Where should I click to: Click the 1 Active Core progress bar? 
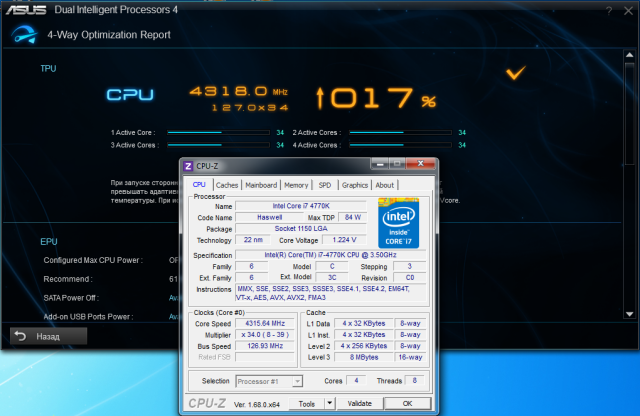pos(218,133)
